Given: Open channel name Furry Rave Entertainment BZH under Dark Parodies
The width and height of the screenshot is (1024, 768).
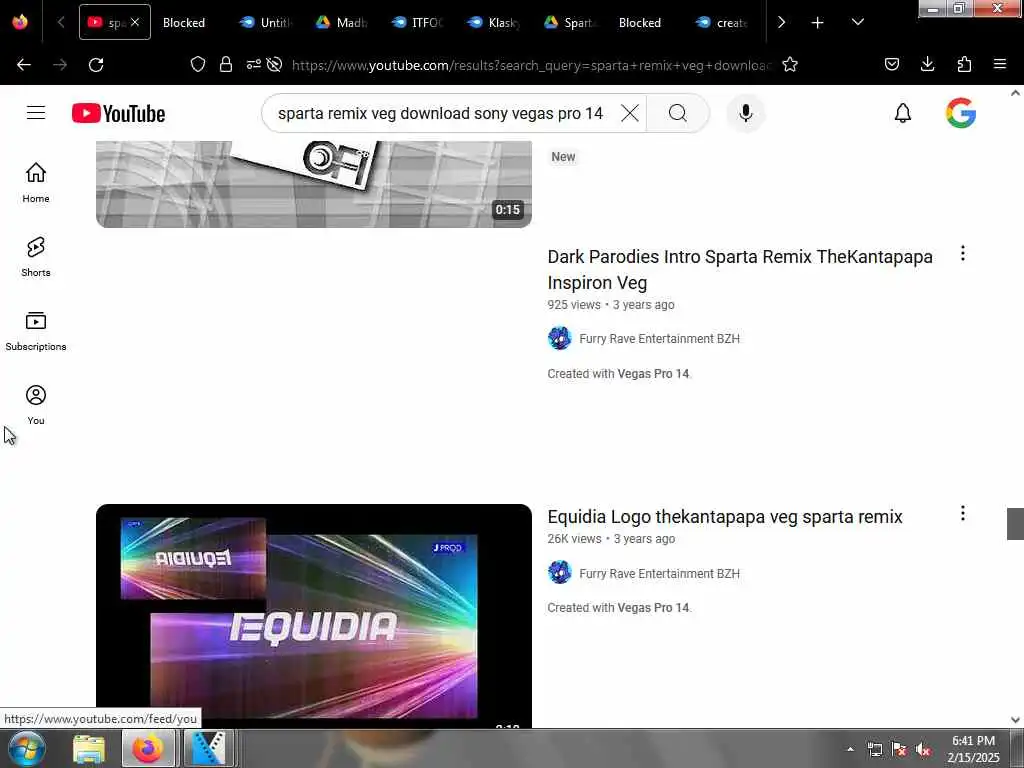Looking at the screenshot, I should 660,338.
